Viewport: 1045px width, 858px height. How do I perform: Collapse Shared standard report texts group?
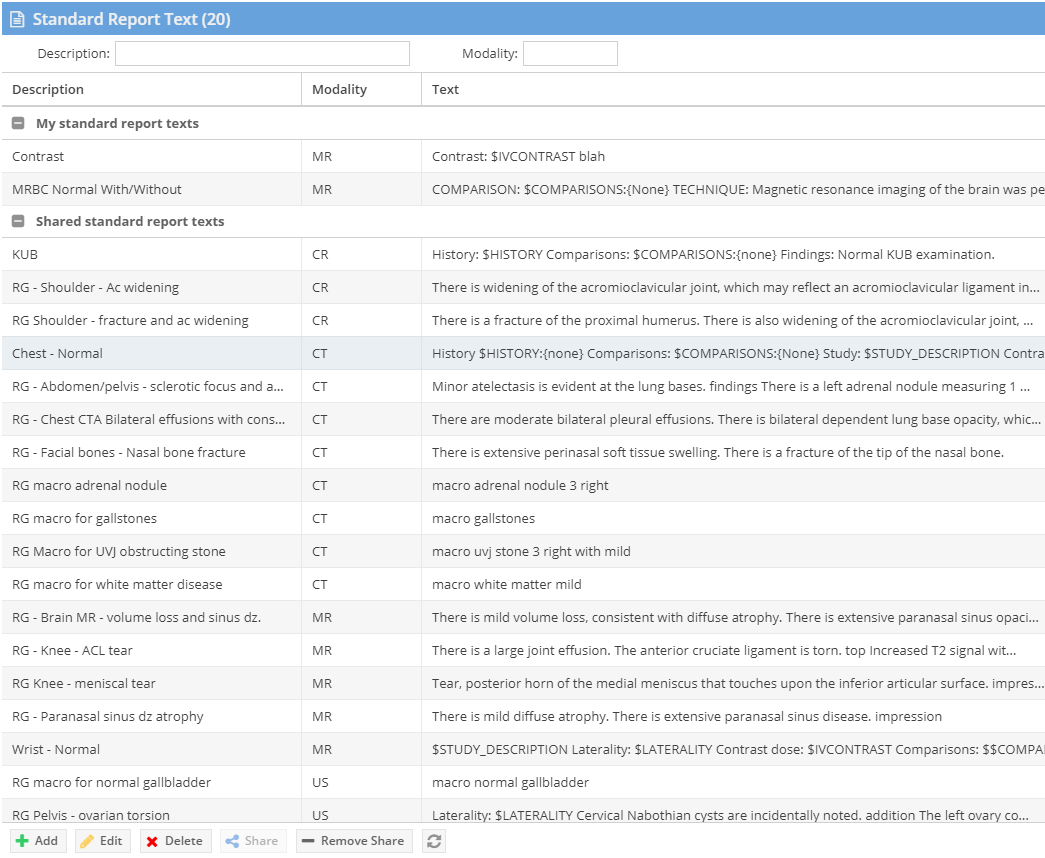(19, 221)
